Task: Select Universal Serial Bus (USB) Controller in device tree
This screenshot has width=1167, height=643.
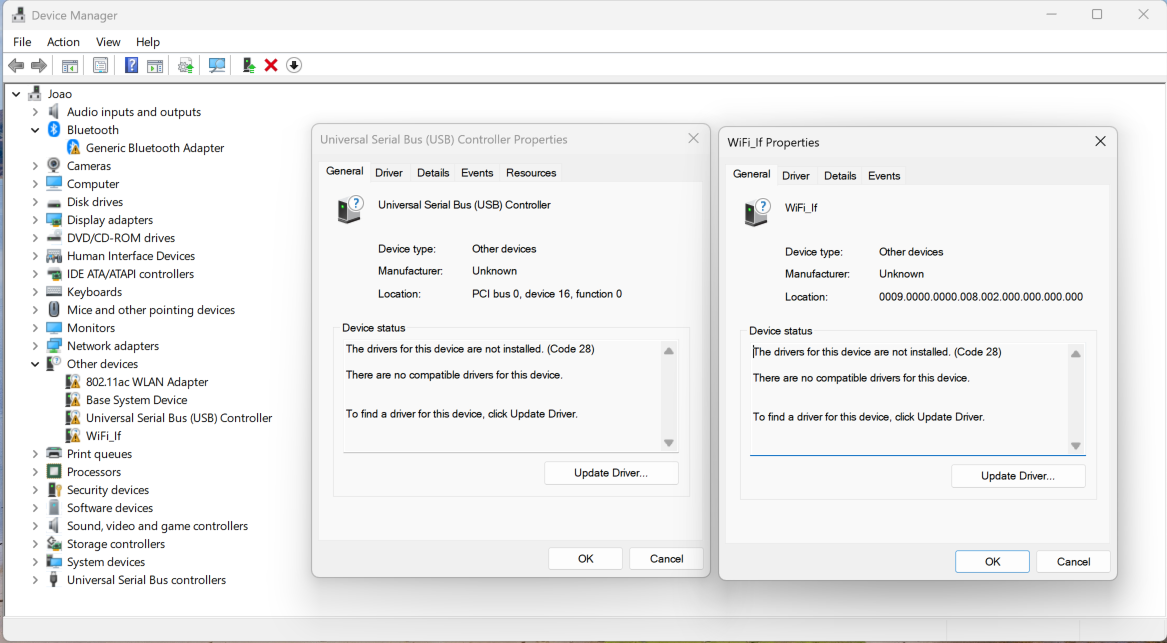Action: pyautogui.click(x=179, y=418)
